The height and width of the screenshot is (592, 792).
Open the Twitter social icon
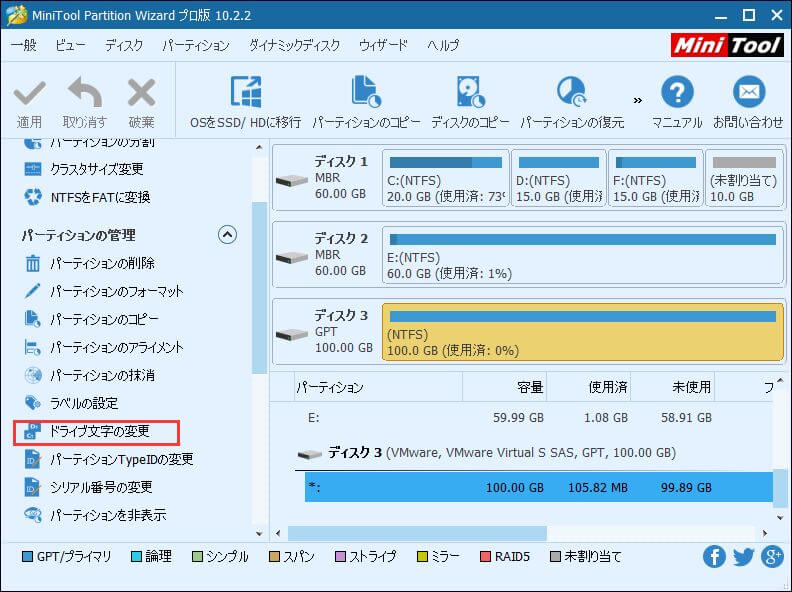click(744, 557)
